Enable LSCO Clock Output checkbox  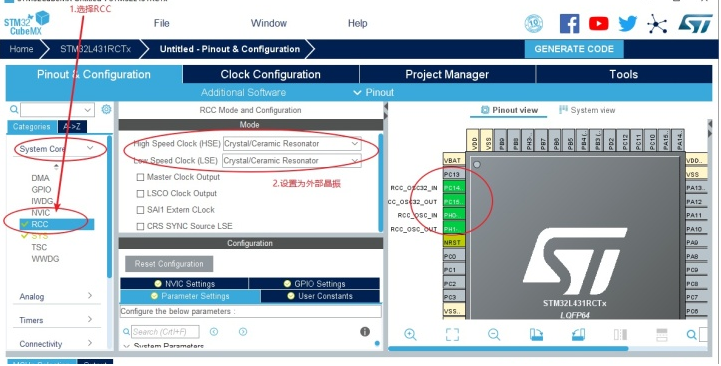click(x=140, y=194)
